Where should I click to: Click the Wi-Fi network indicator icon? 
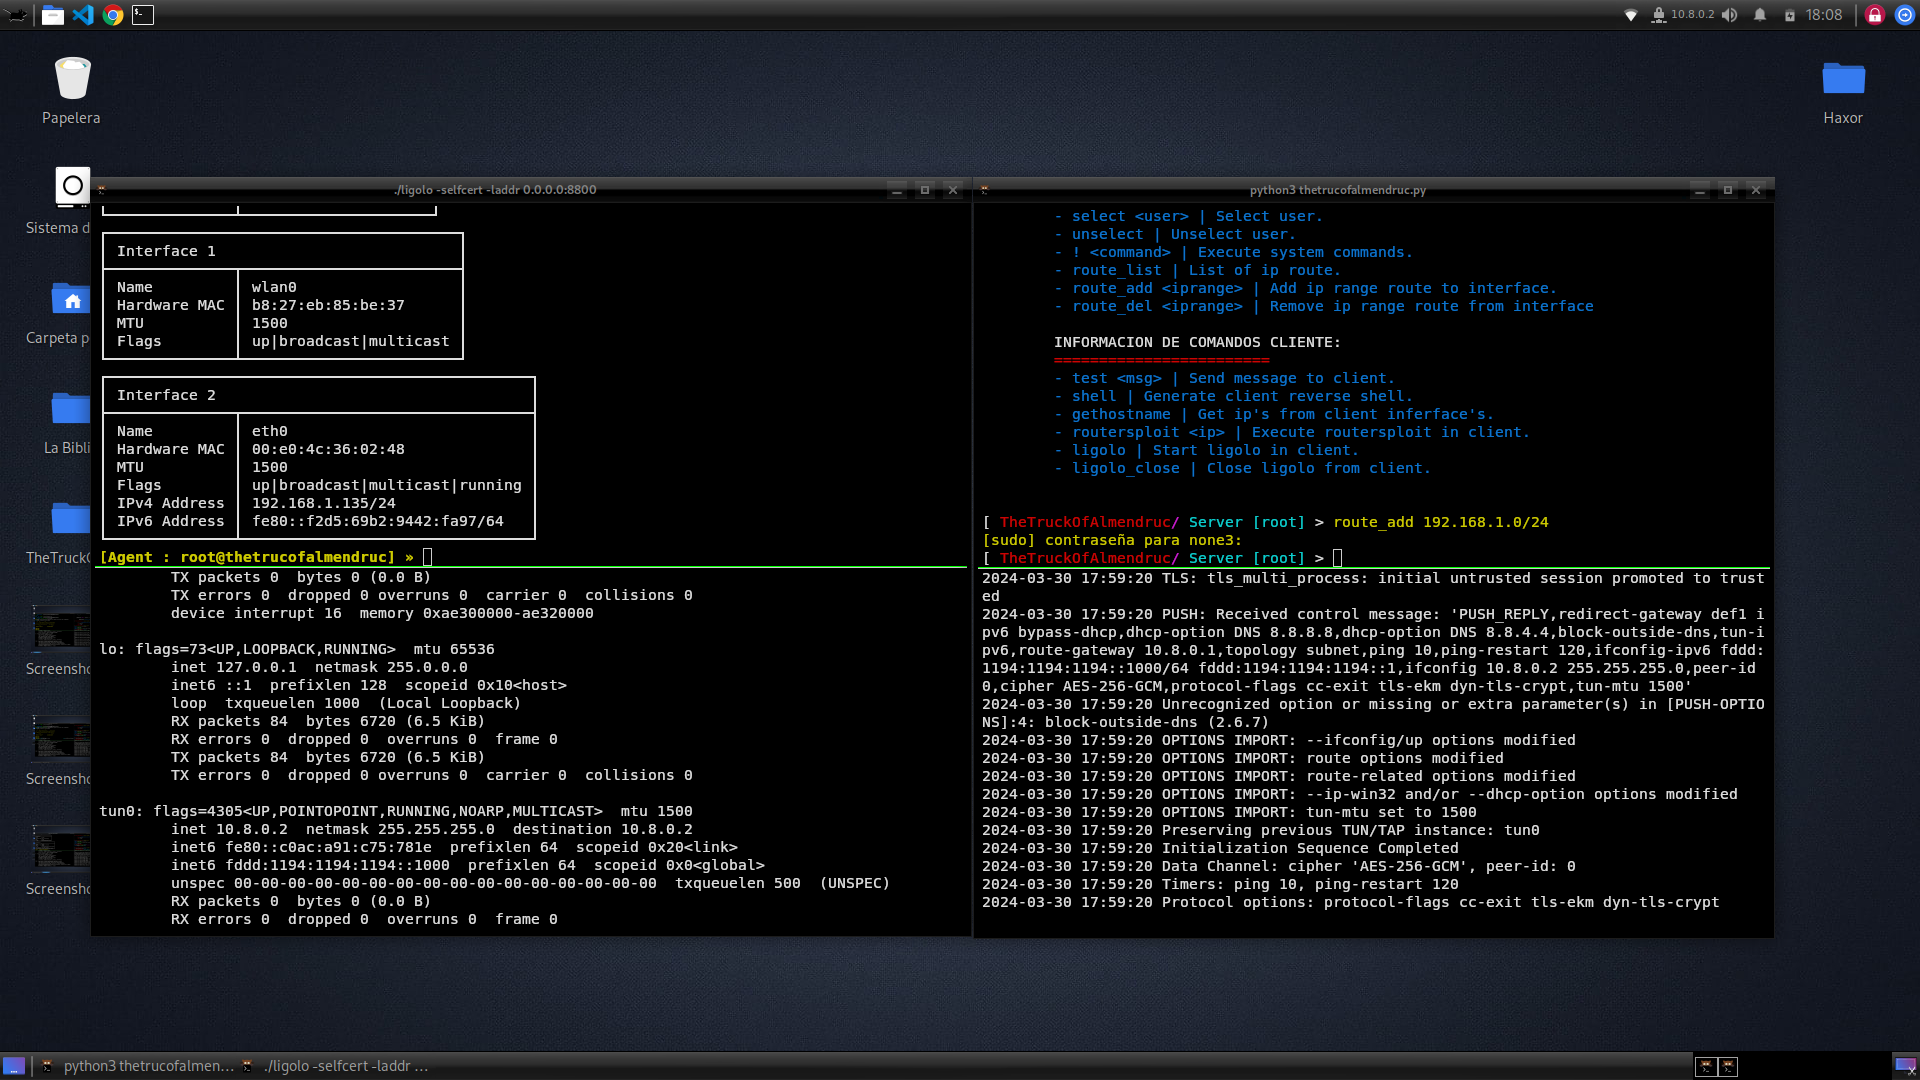pyautogui.click(x=1631, y=15)
